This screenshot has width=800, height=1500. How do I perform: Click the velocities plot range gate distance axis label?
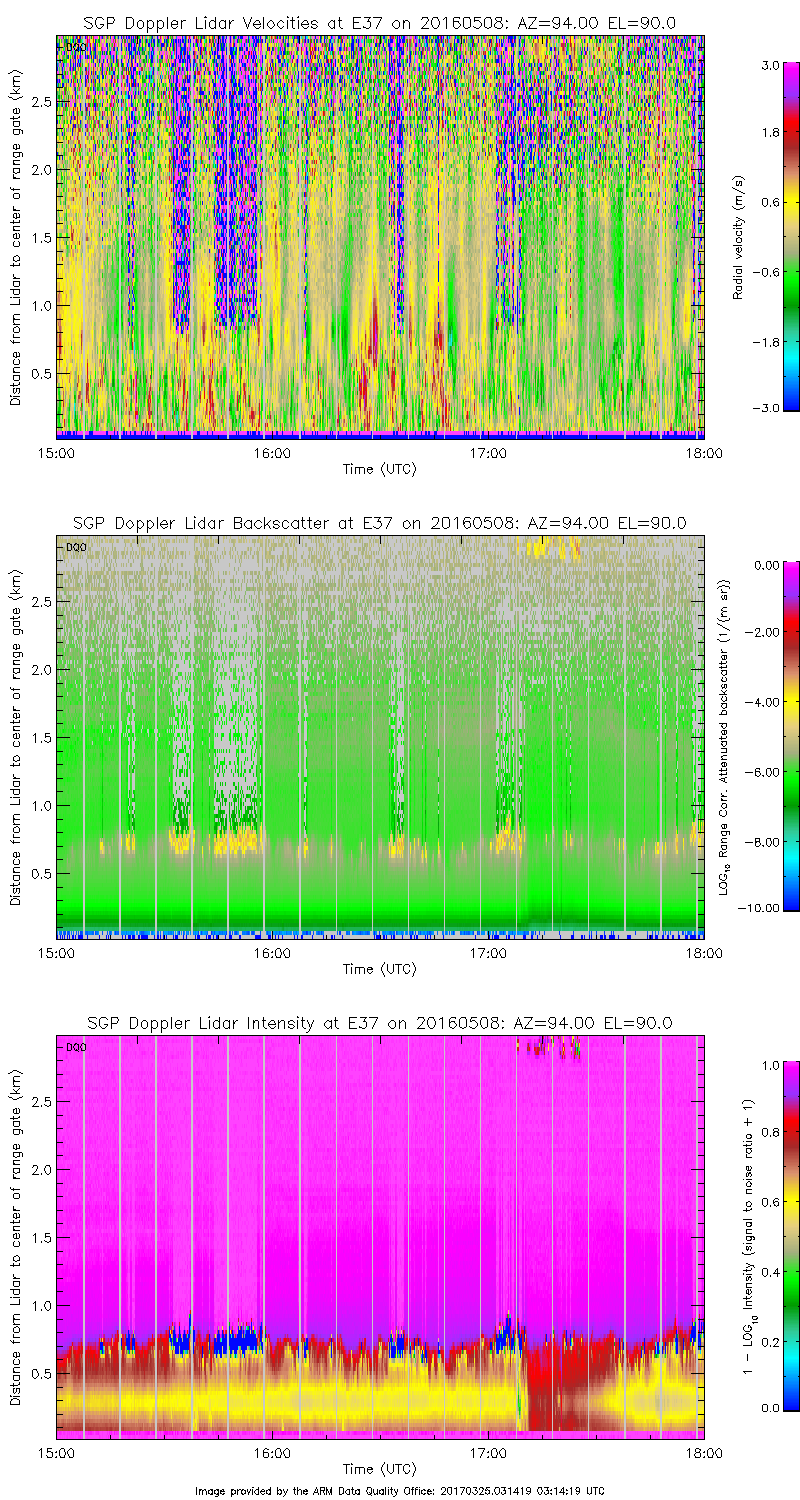[x=16, y=236]
